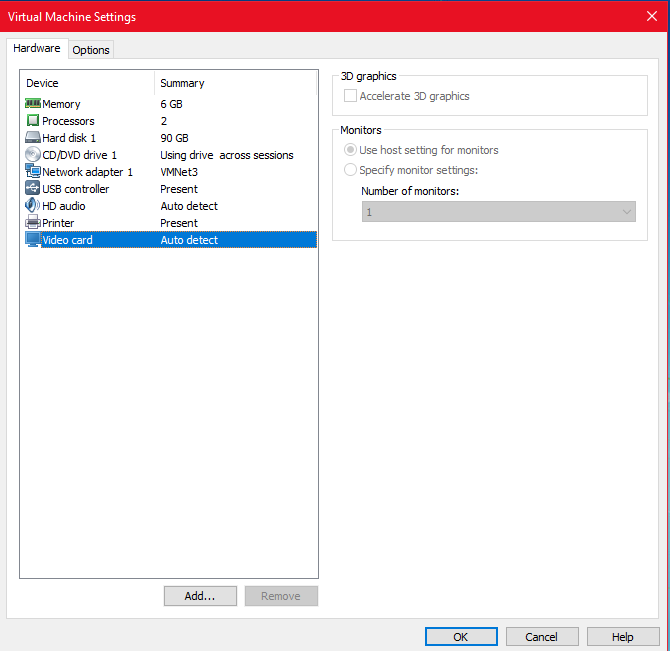Screen dimensions: 670x651
Task: Enable Accelerate 3D graphics checkbox
Action: (x=350, y=96)
